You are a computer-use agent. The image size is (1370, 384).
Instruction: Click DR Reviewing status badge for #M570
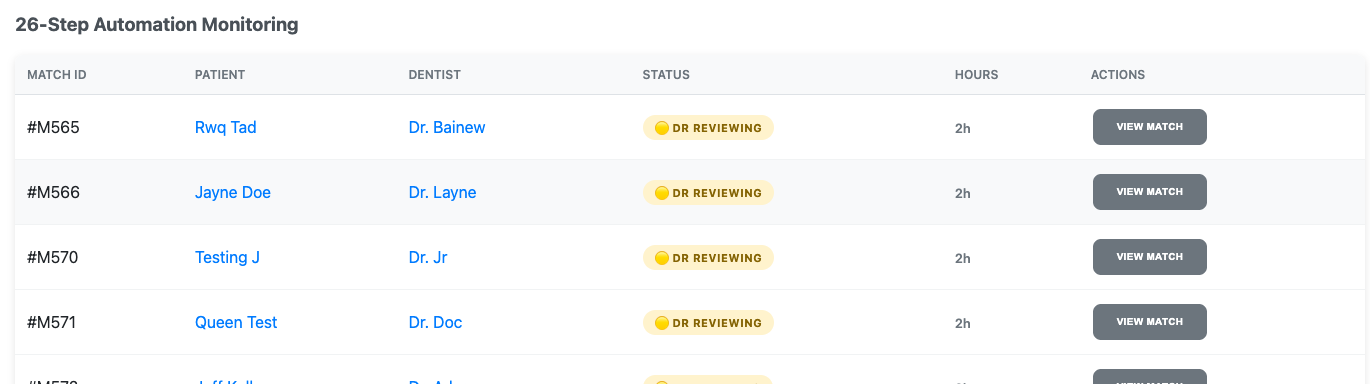(708, 258)
